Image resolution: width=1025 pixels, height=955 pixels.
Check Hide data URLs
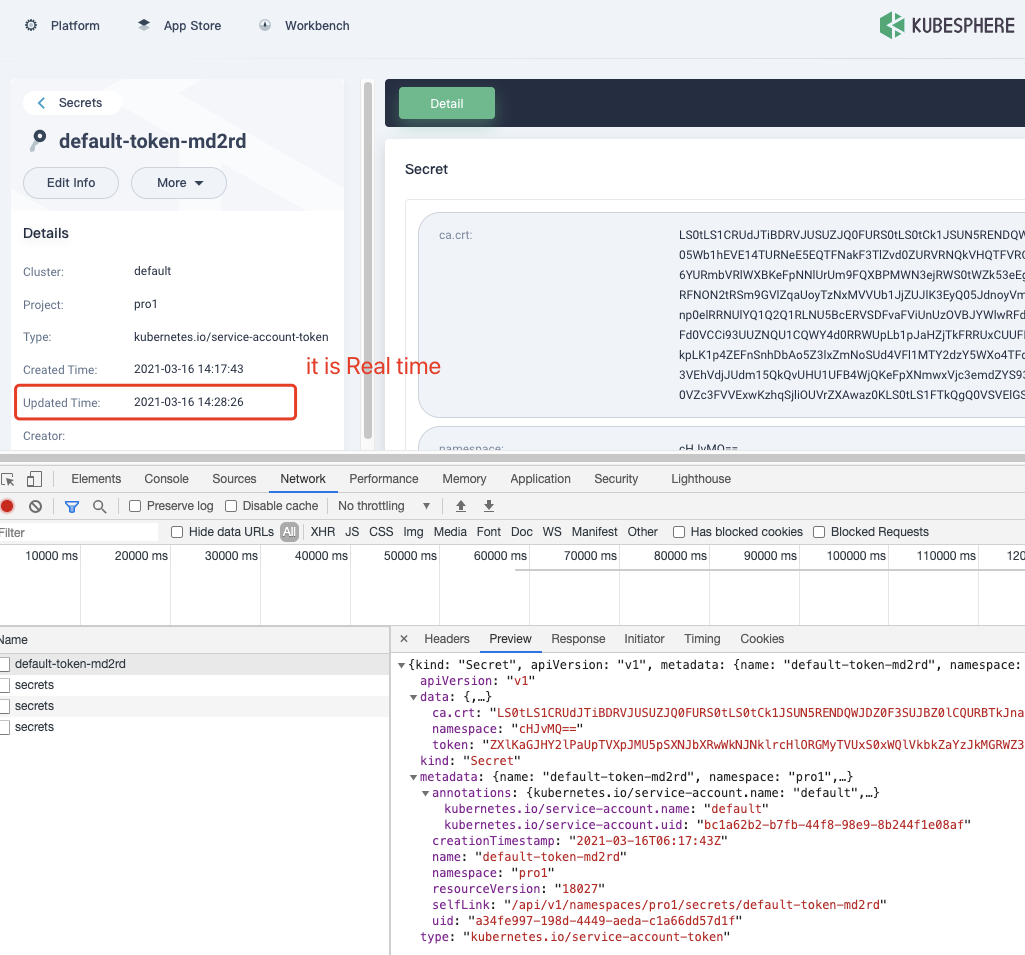coord(177,532)
